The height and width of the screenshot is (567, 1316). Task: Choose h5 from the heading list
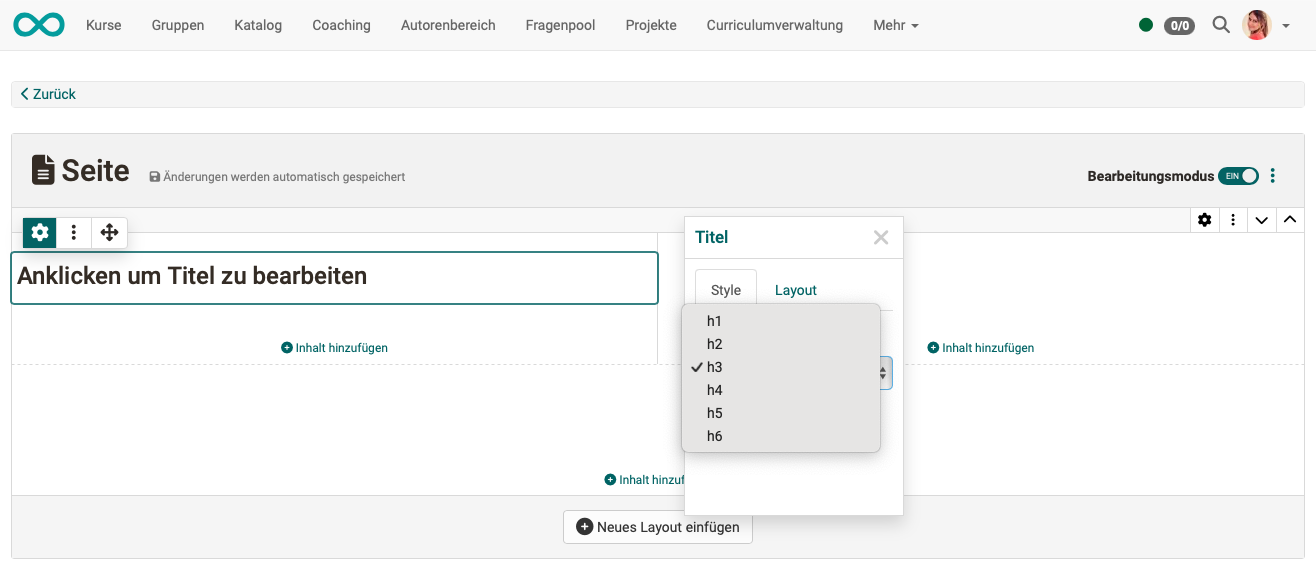[x=714, y=413]
